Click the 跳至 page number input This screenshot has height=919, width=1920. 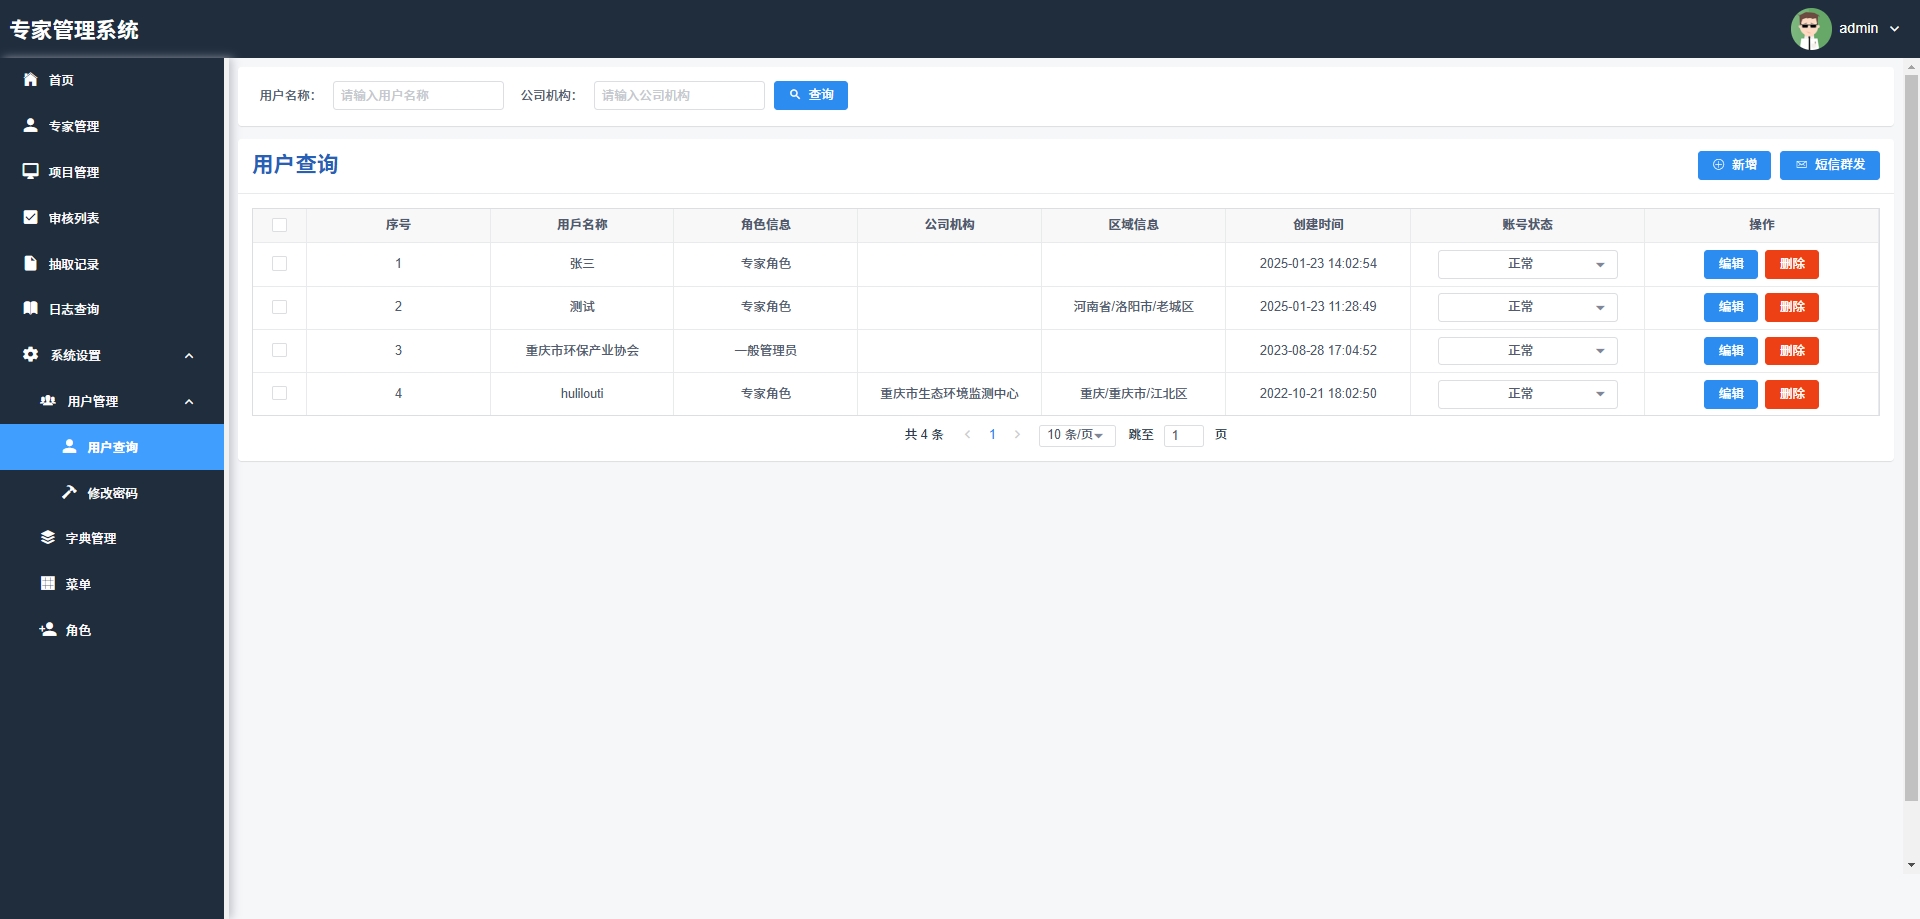(x=1183, y=435)
